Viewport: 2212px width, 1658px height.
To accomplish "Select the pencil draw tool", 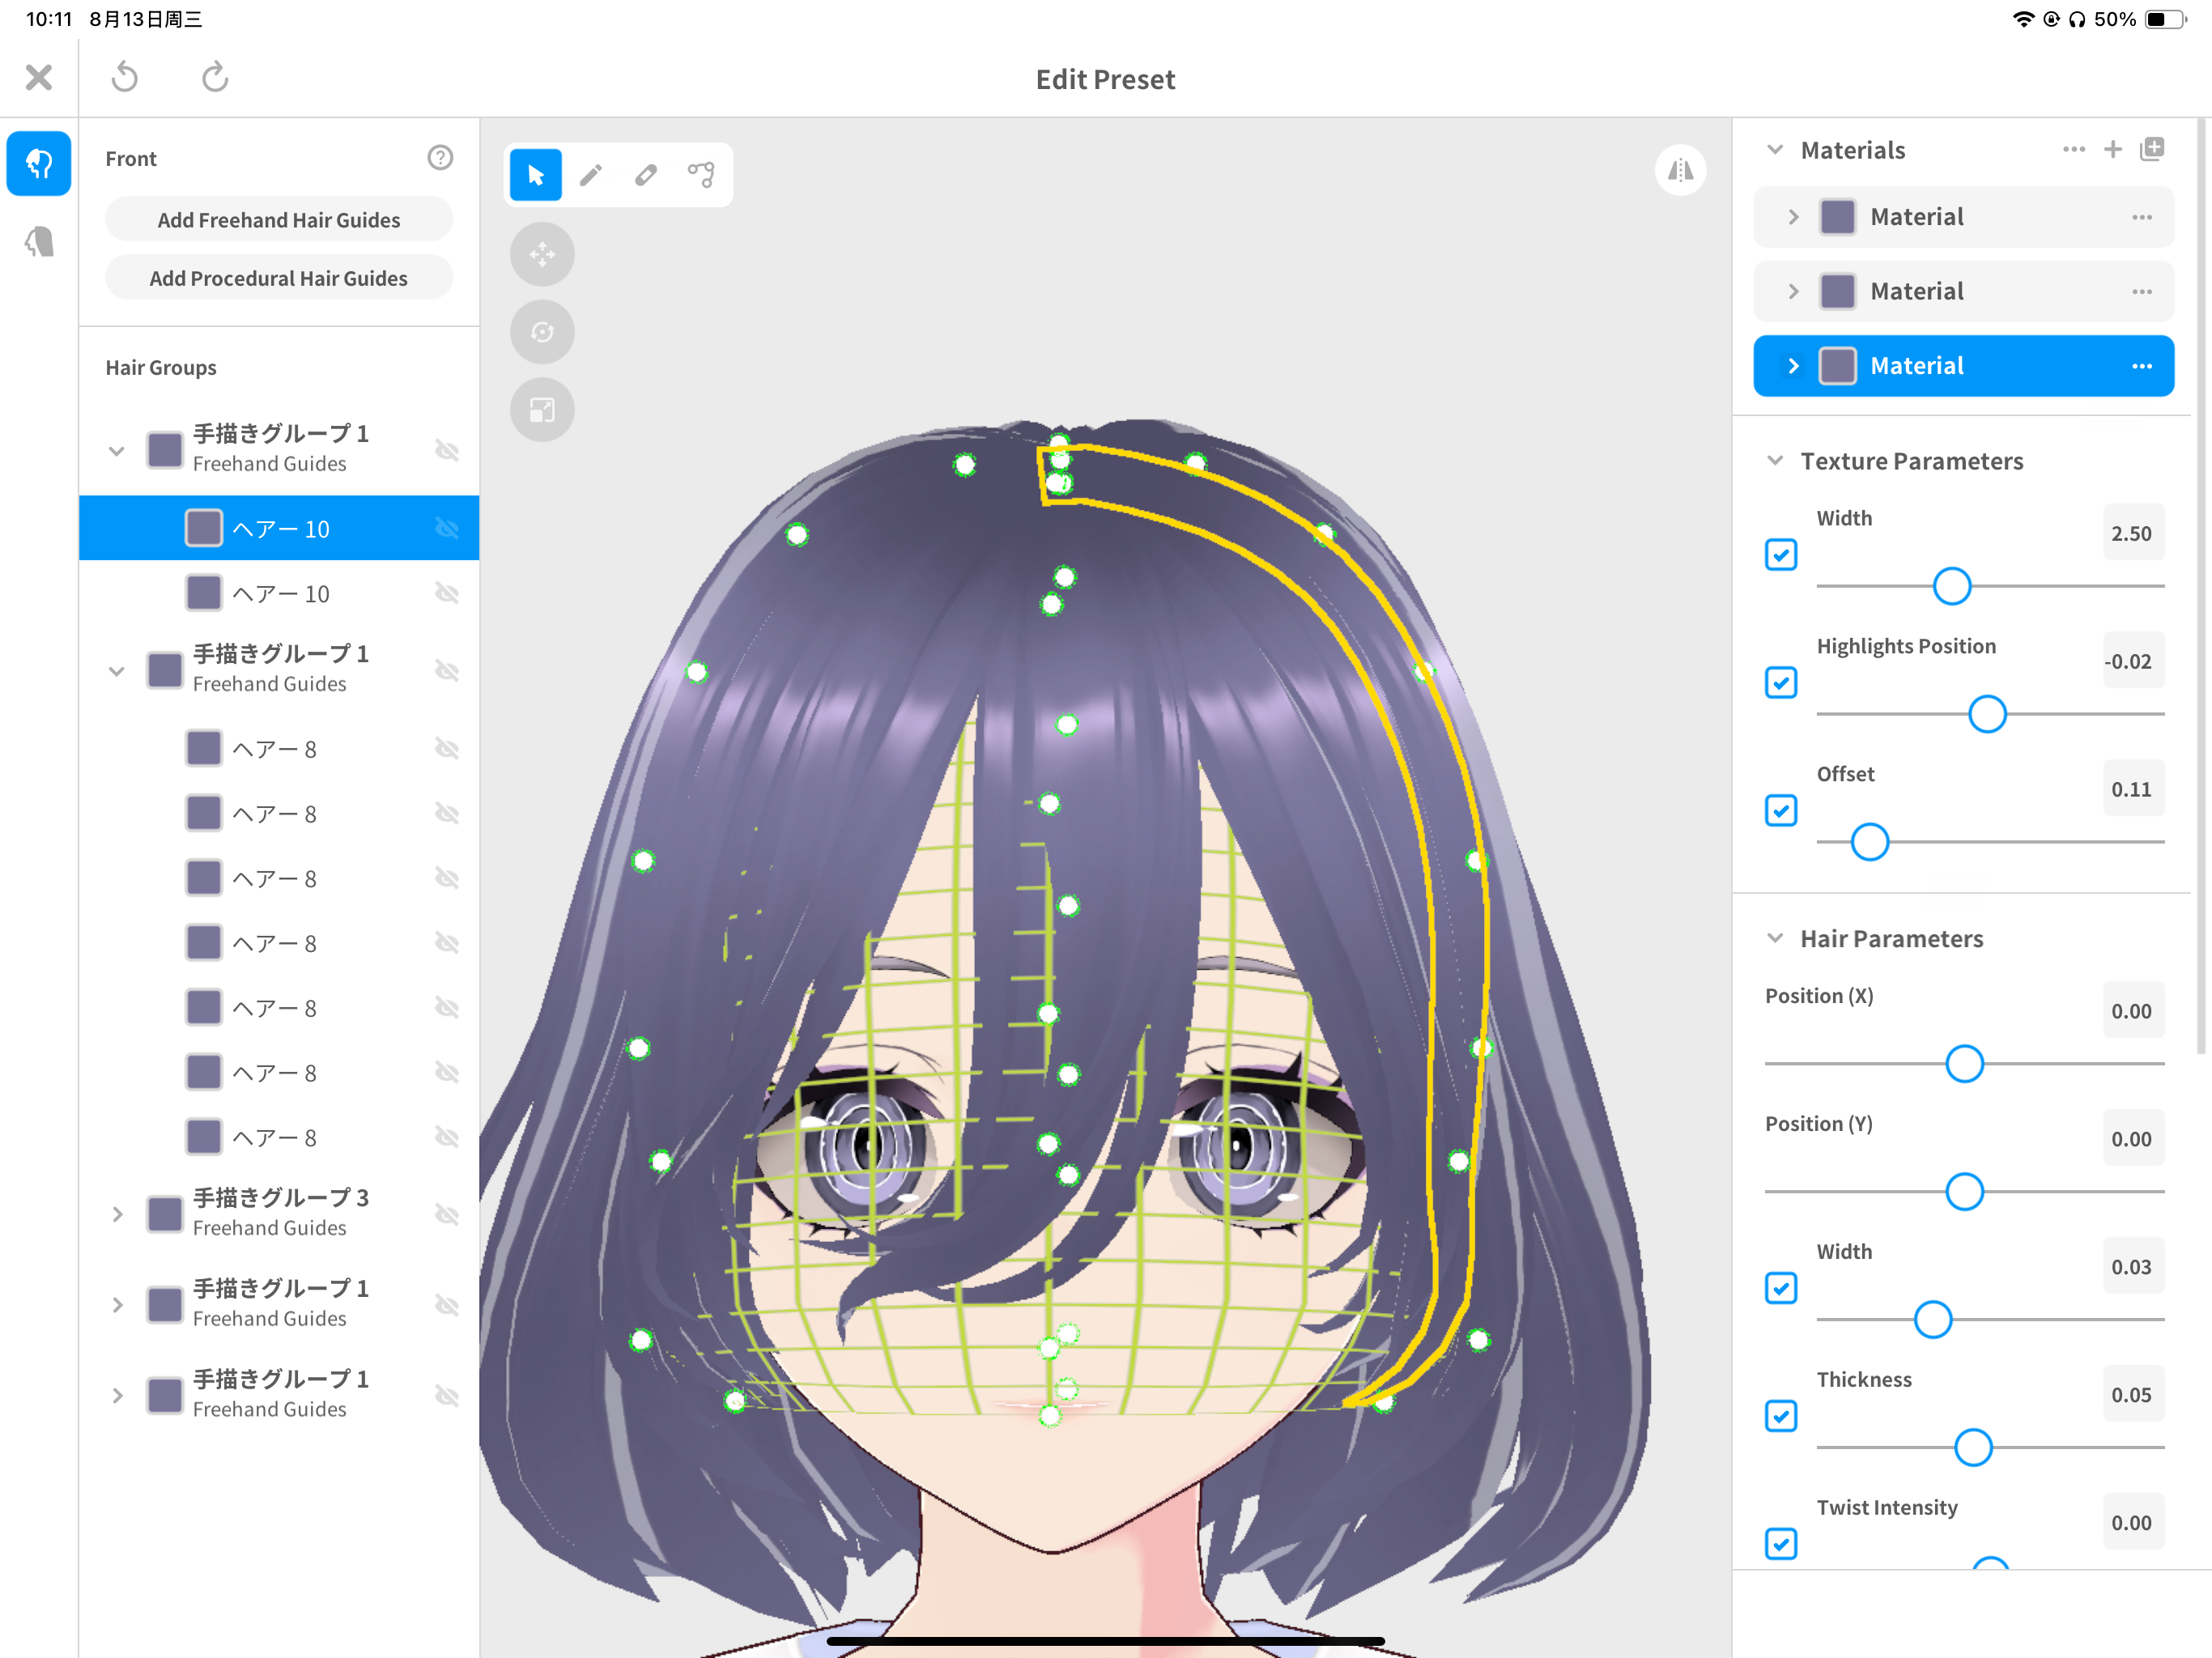I will tap(591, 176).
